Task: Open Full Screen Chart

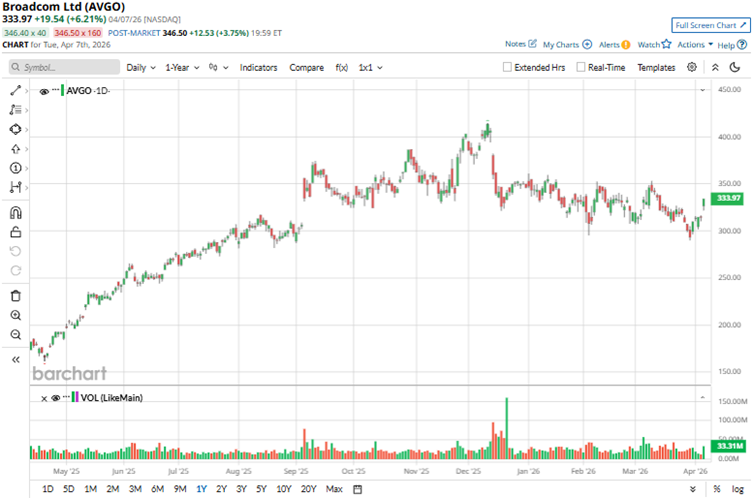Action: click(711, 25)
